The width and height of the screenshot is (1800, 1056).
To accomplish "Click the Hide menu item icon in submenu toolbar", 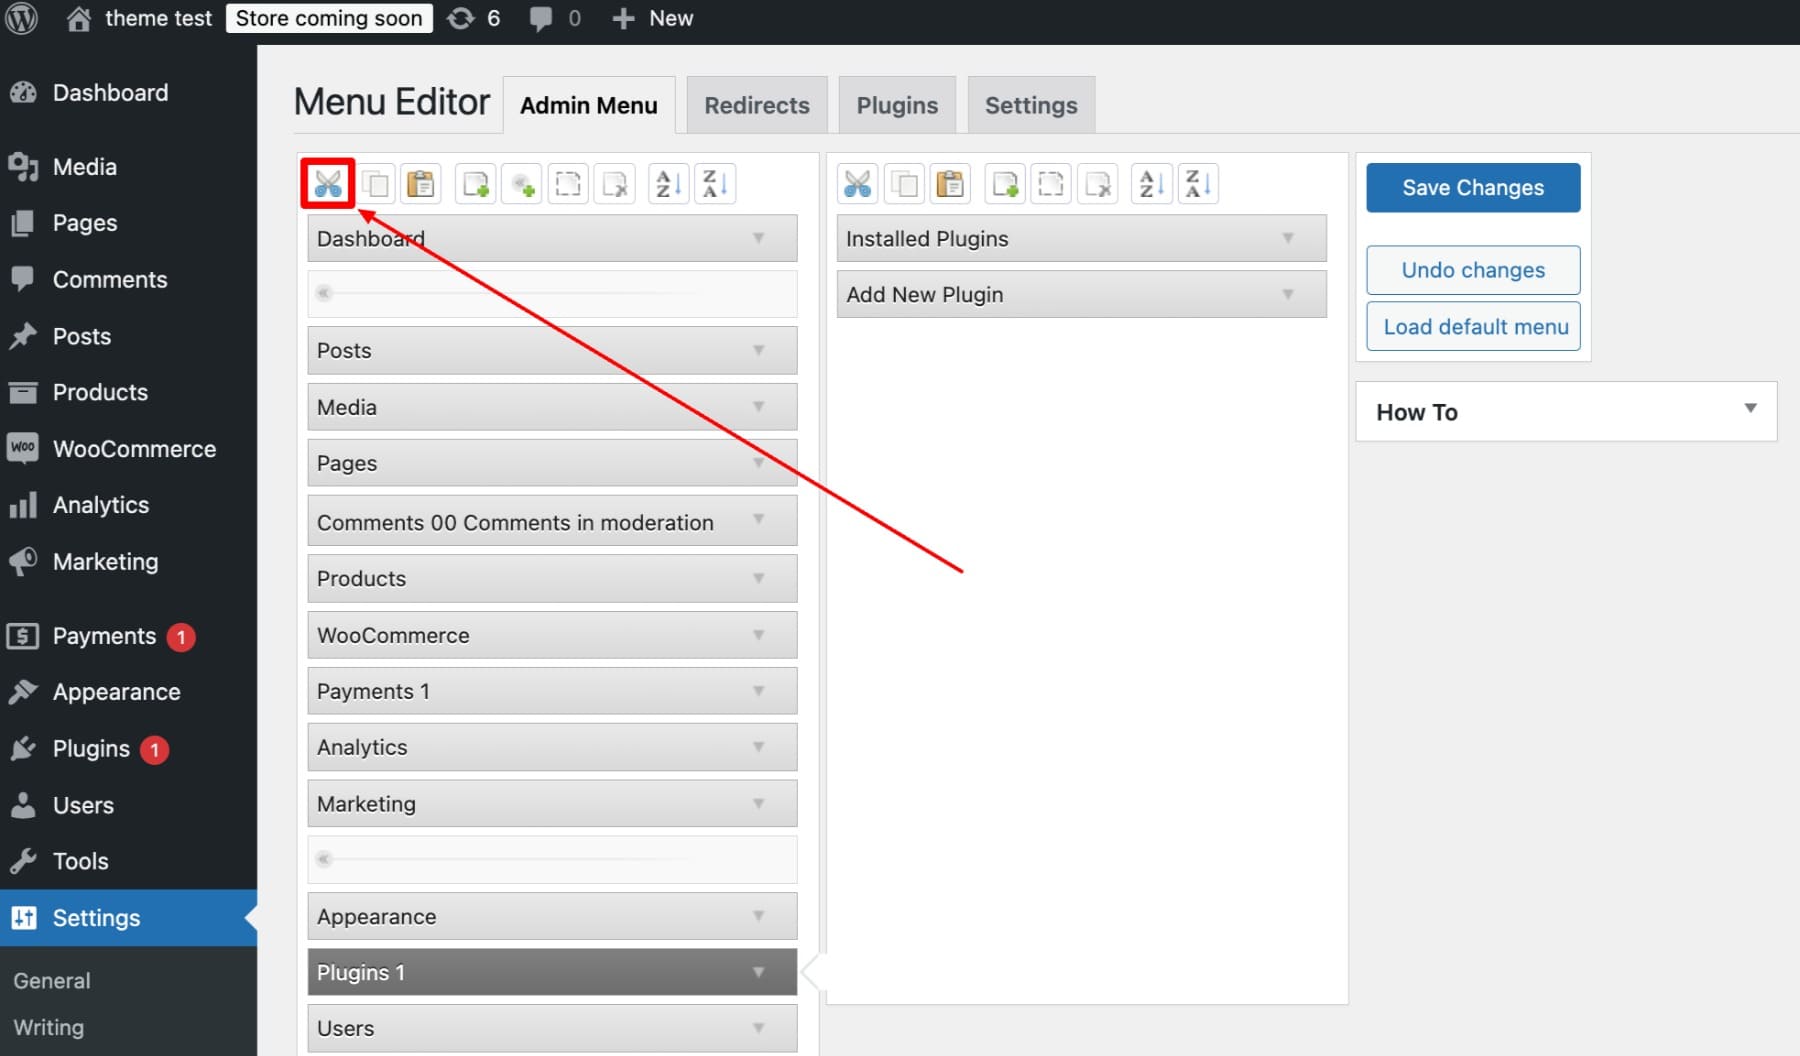I will point(1051,184).
